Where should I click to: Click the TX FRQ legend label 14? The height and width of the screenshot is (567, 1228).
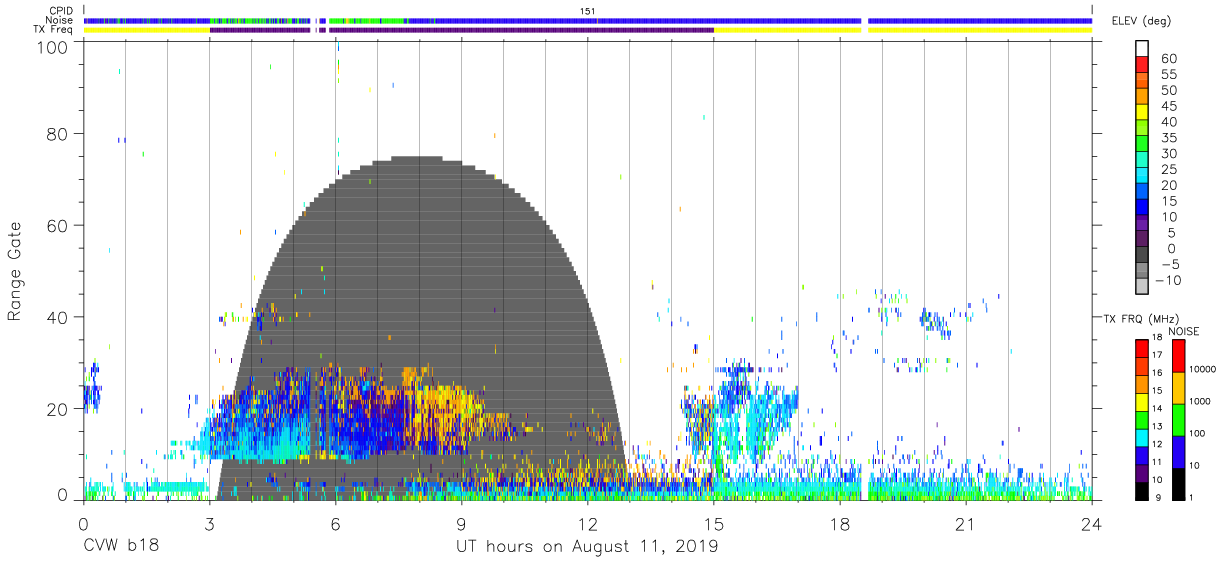1157,409
